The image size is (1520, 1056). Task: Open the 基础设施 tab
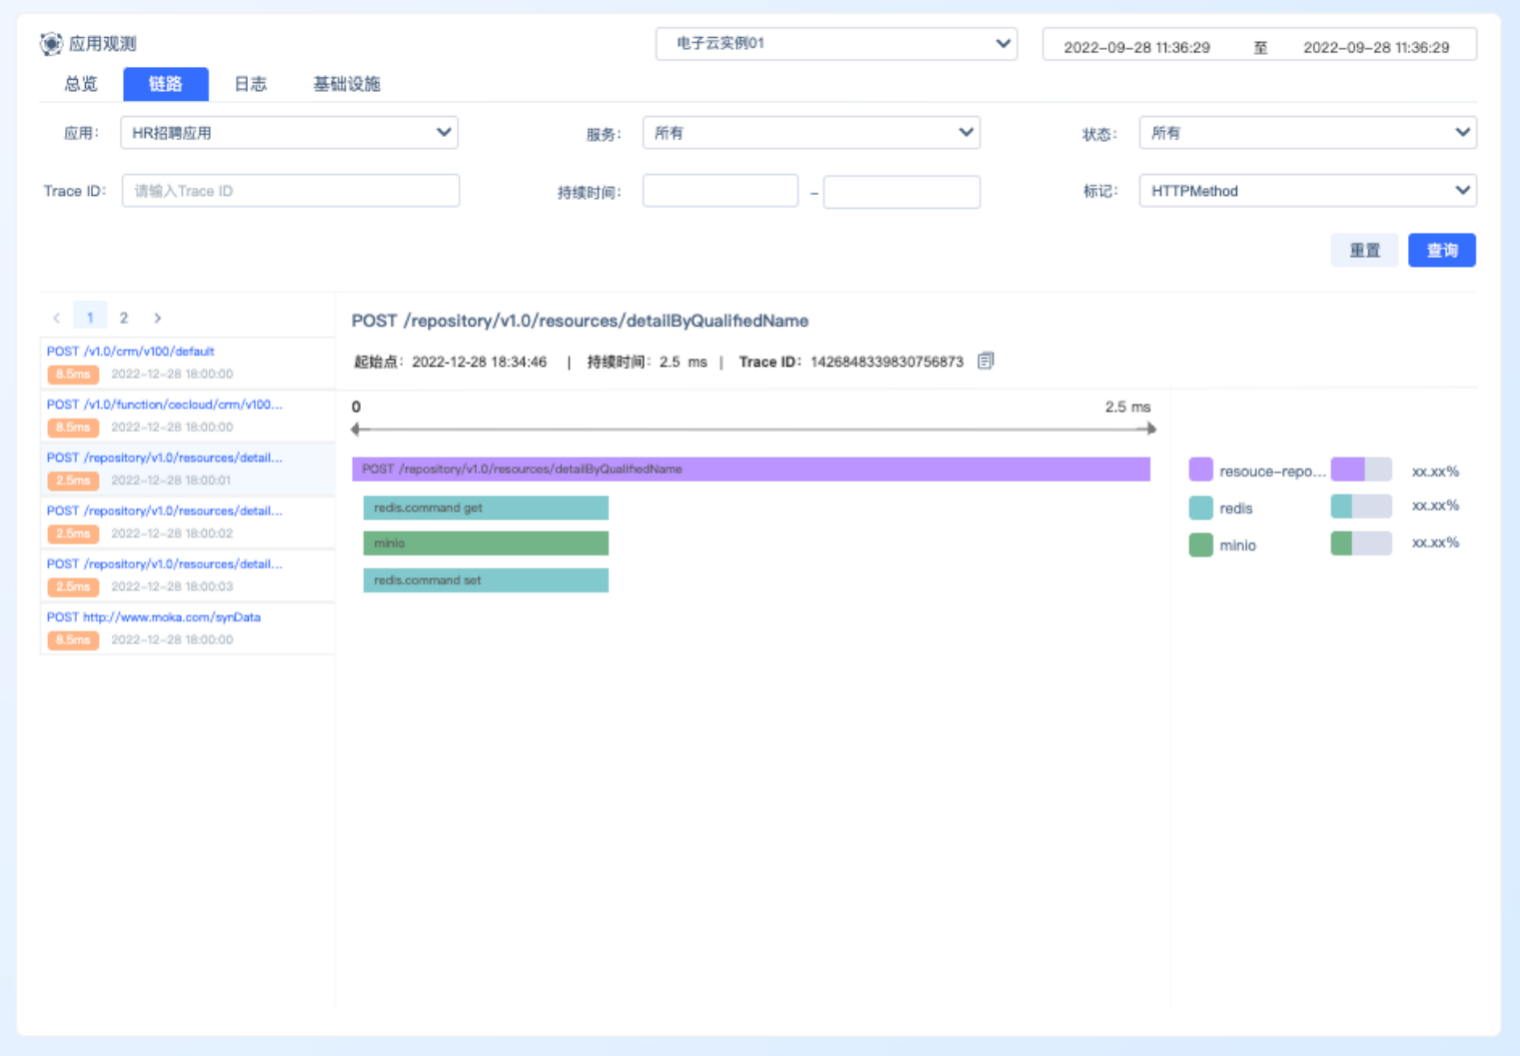pyautogui.click(x=347, y=84)
